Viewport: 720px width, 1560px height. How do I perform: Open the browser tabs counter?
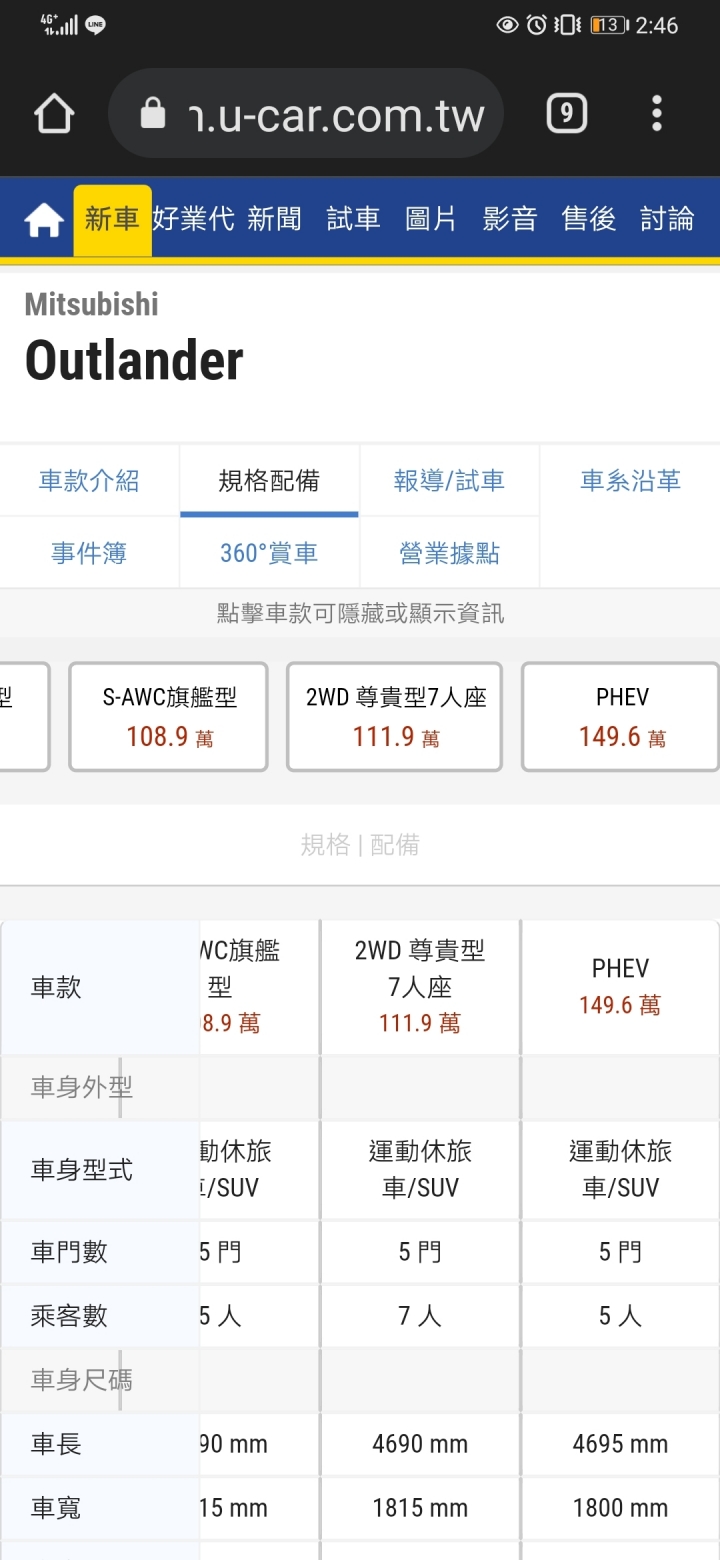566,114
